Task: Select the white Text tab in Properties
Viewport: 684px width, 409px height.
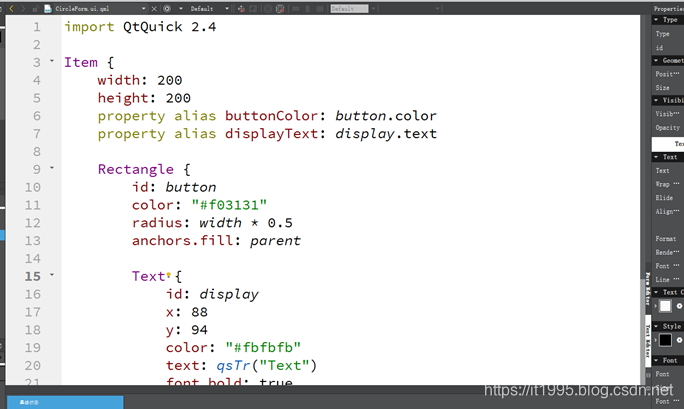Action: 668,143
